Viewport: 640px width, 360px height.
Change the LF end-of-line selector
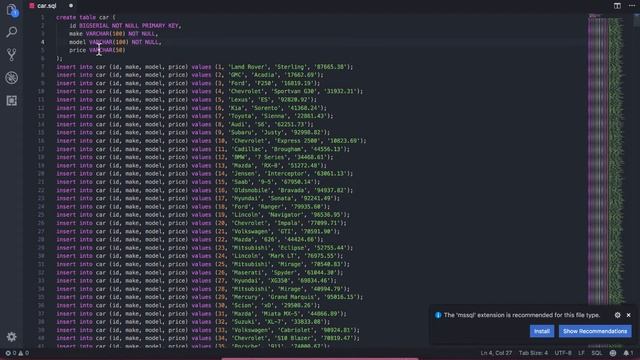(x=581, y=353)
